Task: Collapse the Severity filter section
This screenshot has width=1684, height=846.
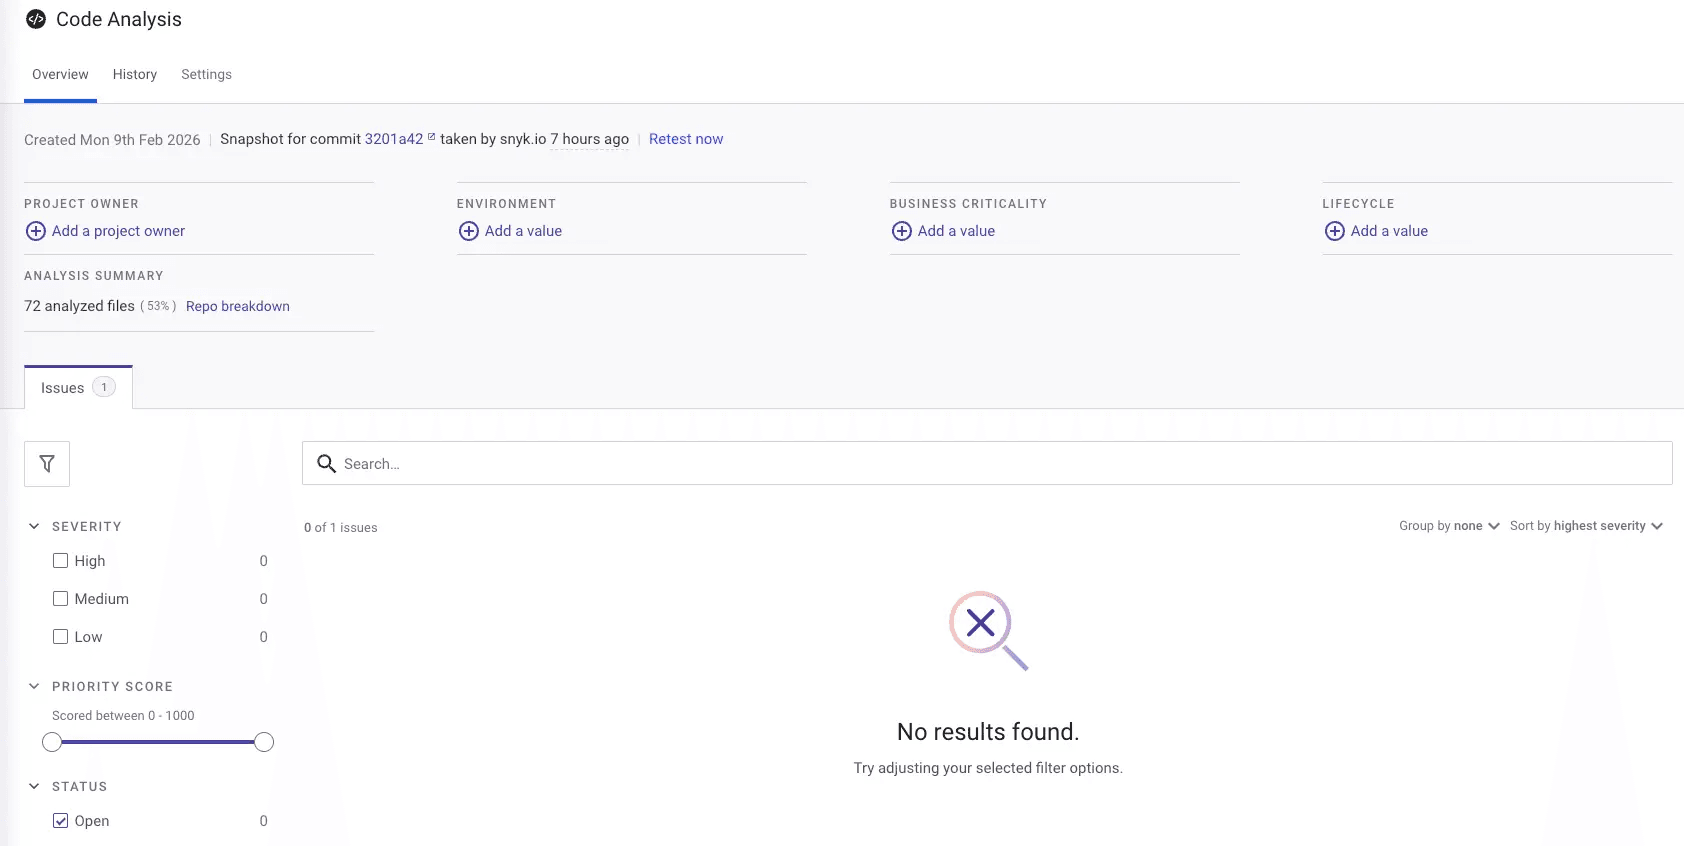Action: coord(34,526)
